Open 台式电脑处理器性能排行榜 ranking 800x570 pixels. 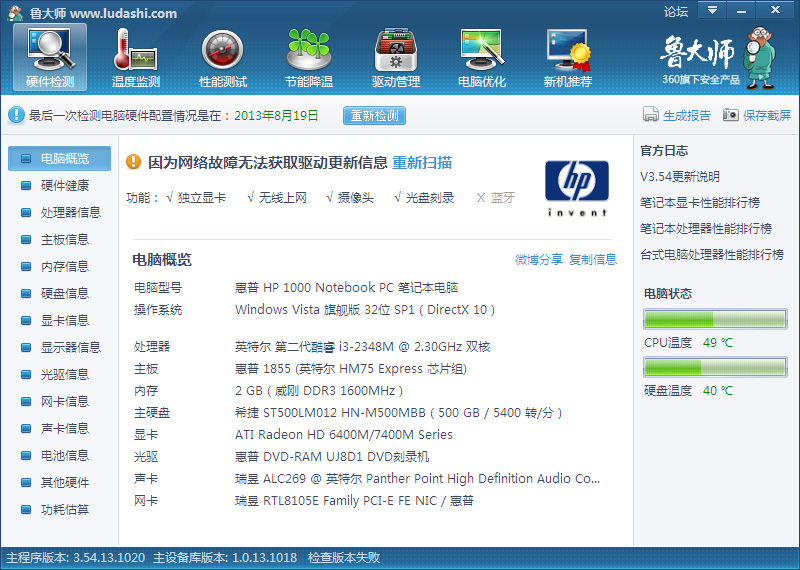click(x=712, y=255)
